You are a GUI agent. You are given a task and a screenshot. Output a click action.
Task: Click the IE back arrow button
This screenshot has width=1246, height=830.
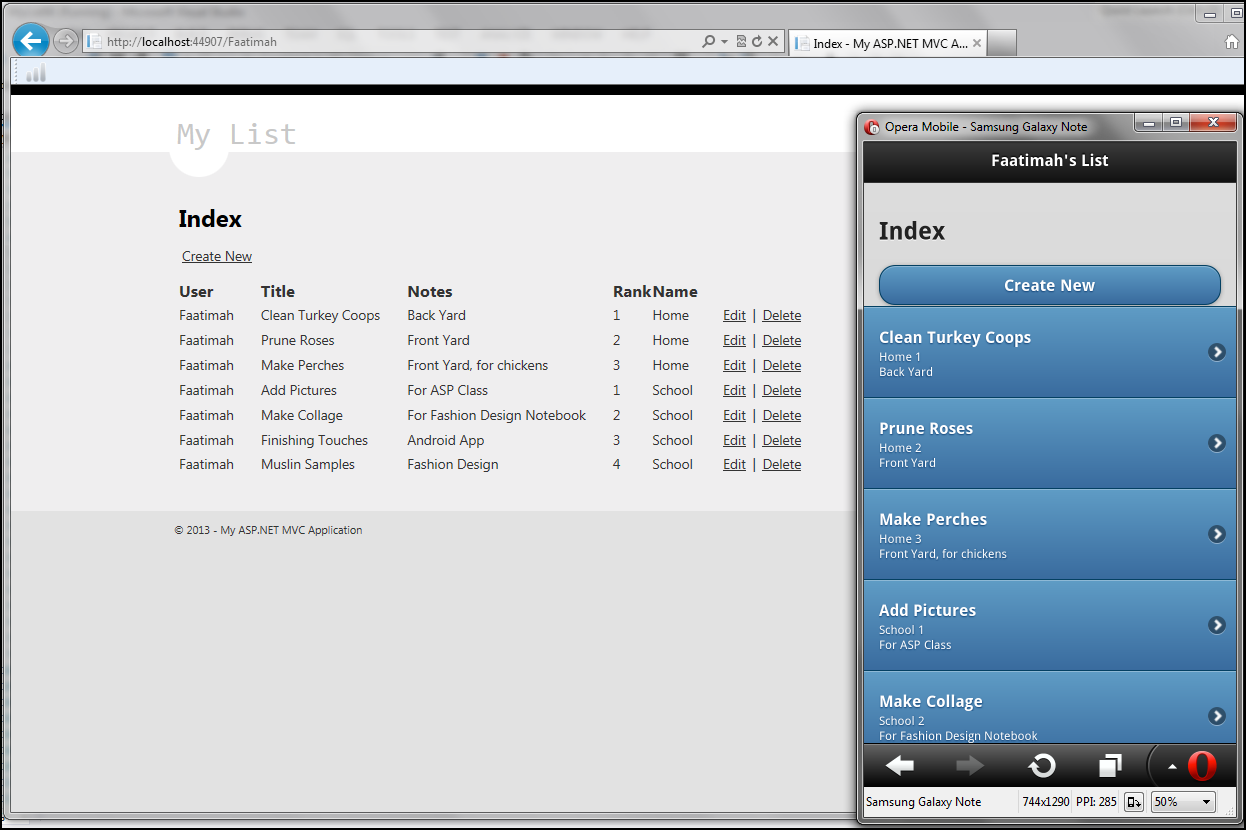(31, 41)
